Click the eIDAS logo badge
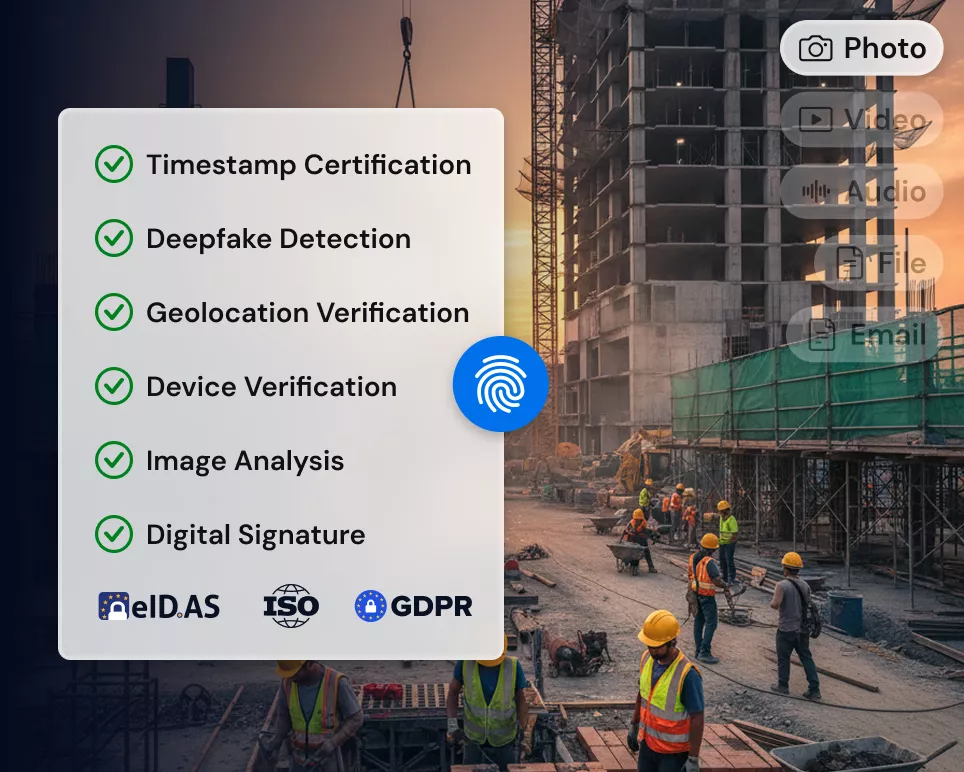This screenshot has height=772, width=964. [159, 605]
